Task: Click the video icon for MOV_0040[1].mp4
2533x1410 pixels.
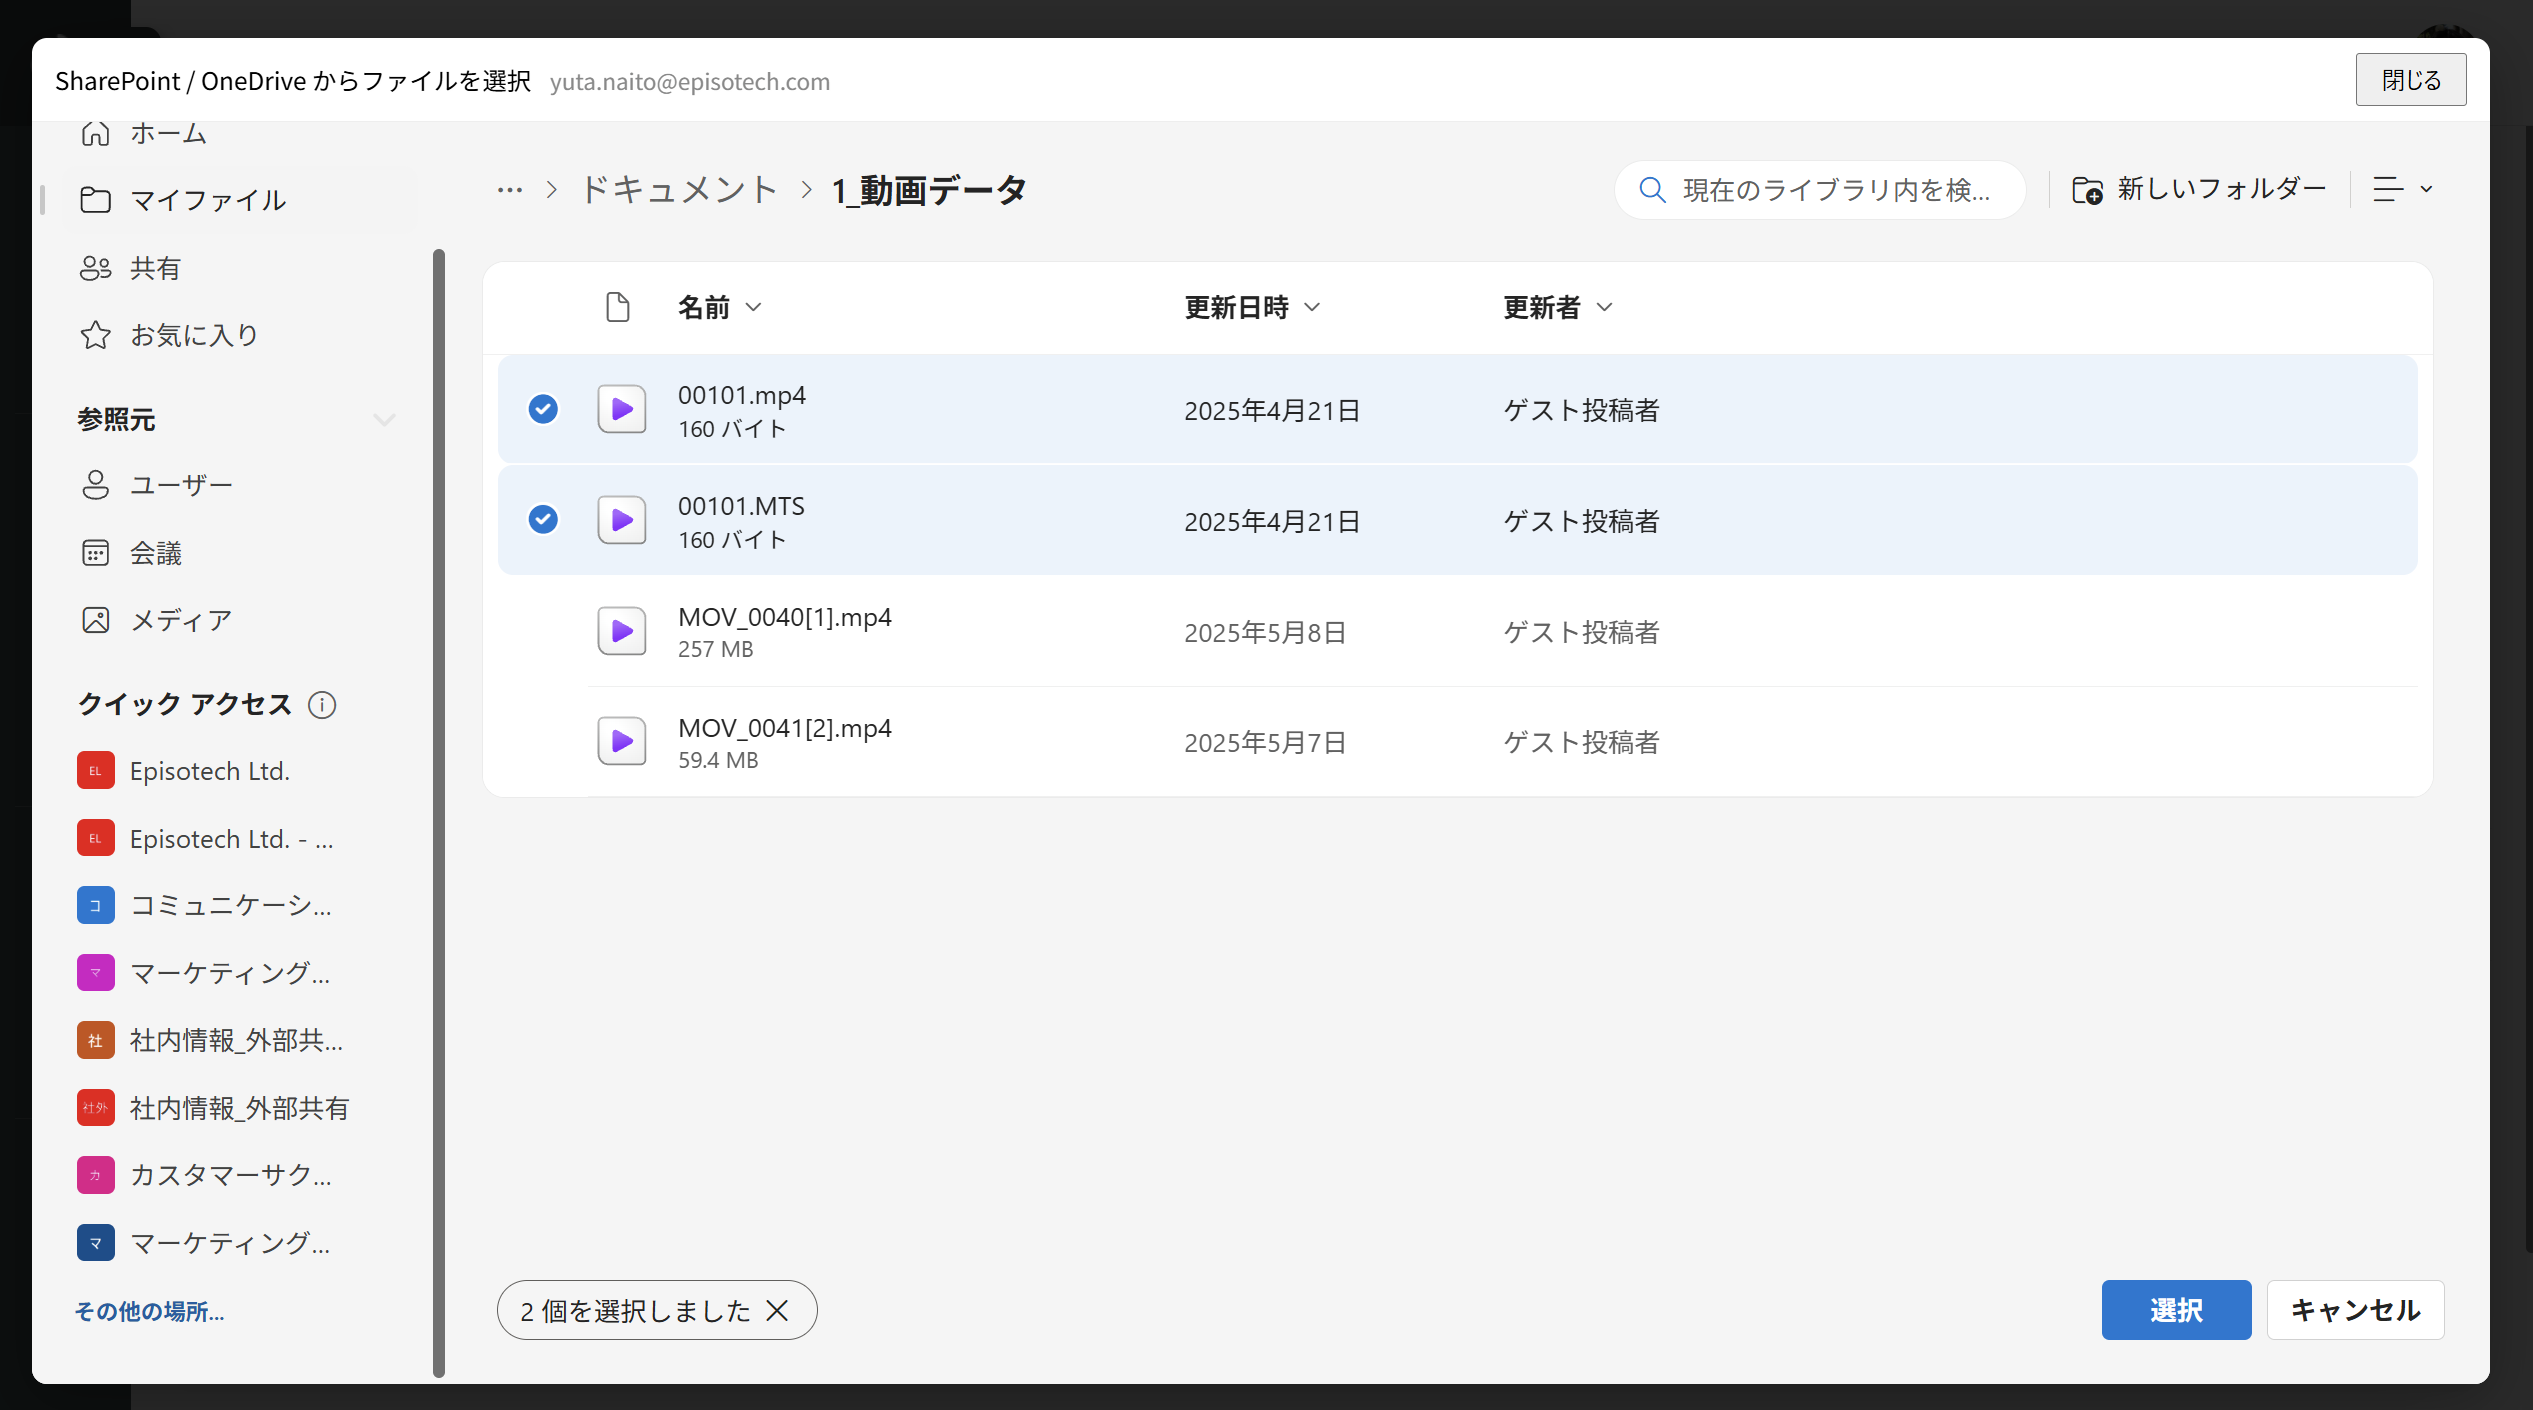Action: tap(622, 631)
